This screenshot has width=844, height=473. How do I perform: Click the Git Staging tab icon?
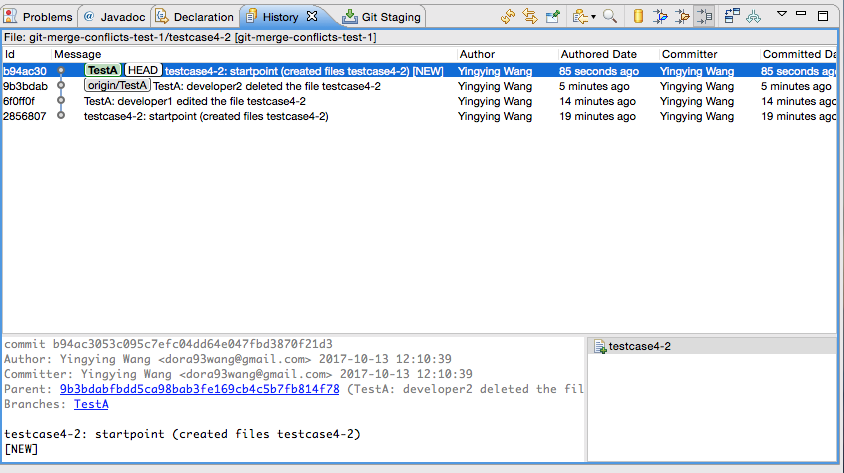click(x=350, y=17)
